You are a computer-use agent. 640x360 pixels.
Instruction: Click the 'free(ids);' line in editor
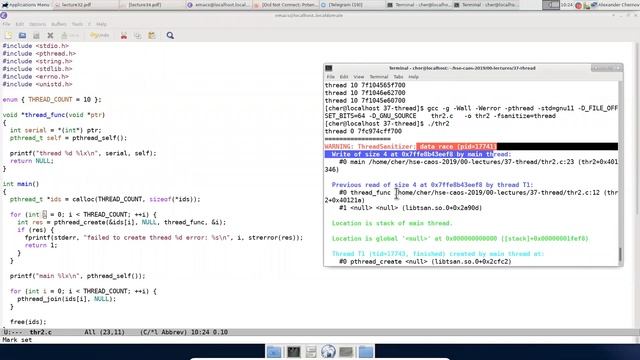coord(28,322)
